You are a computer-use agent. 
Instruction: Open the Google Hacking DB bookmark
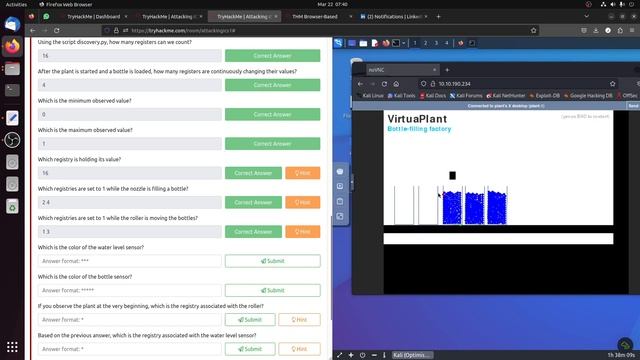point(588,96)
